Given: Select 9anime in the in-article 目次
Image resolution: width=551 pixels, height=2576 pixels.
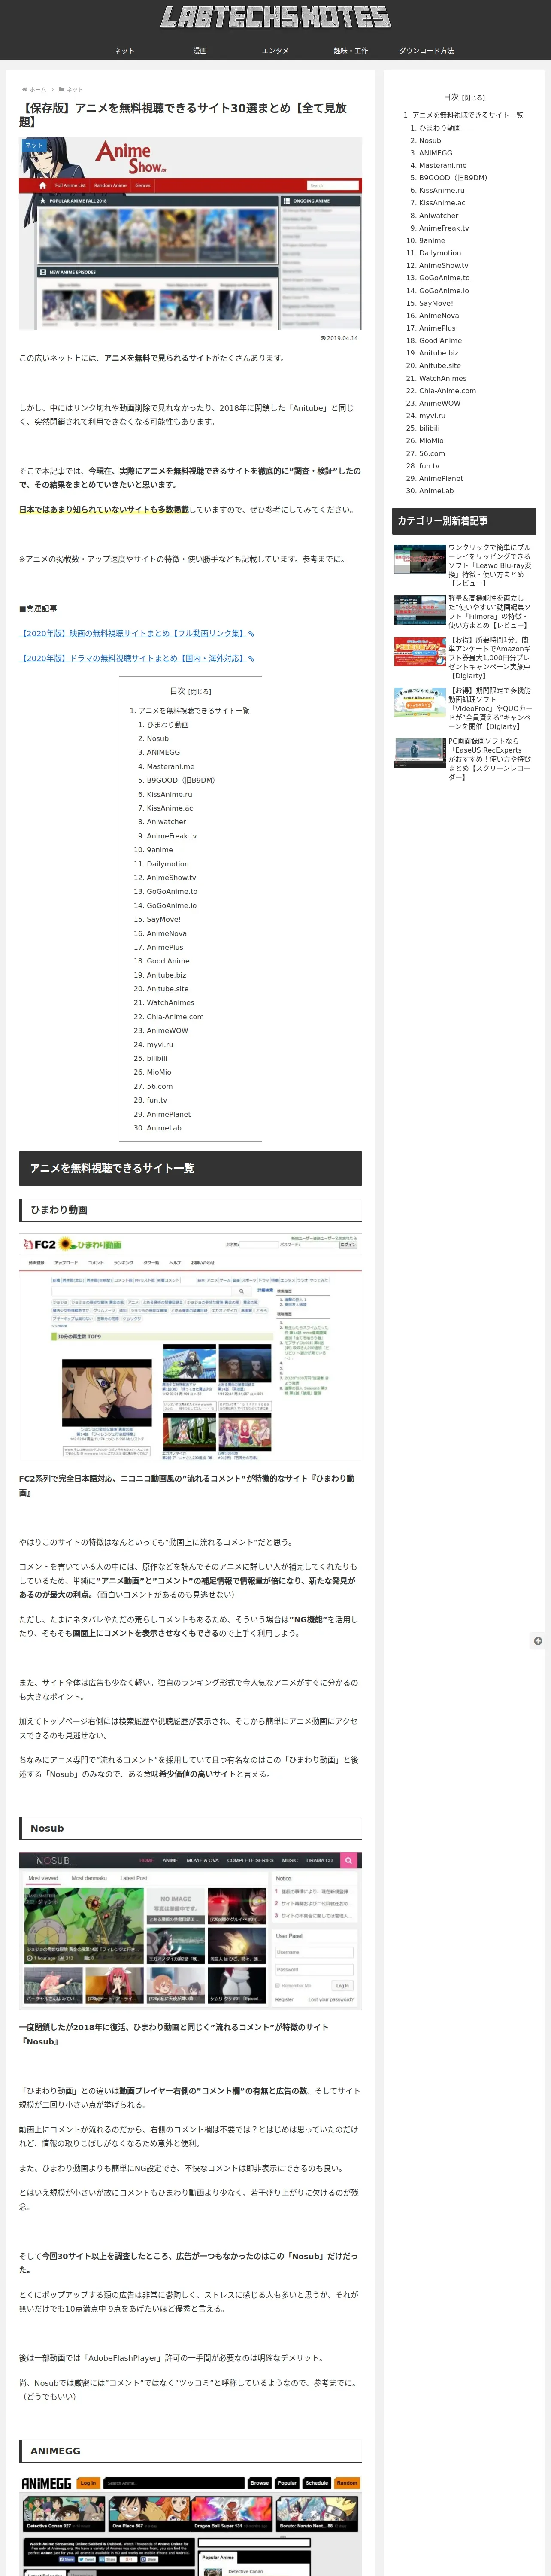Looking at the screenshot, I should click(x=160, y=850).
